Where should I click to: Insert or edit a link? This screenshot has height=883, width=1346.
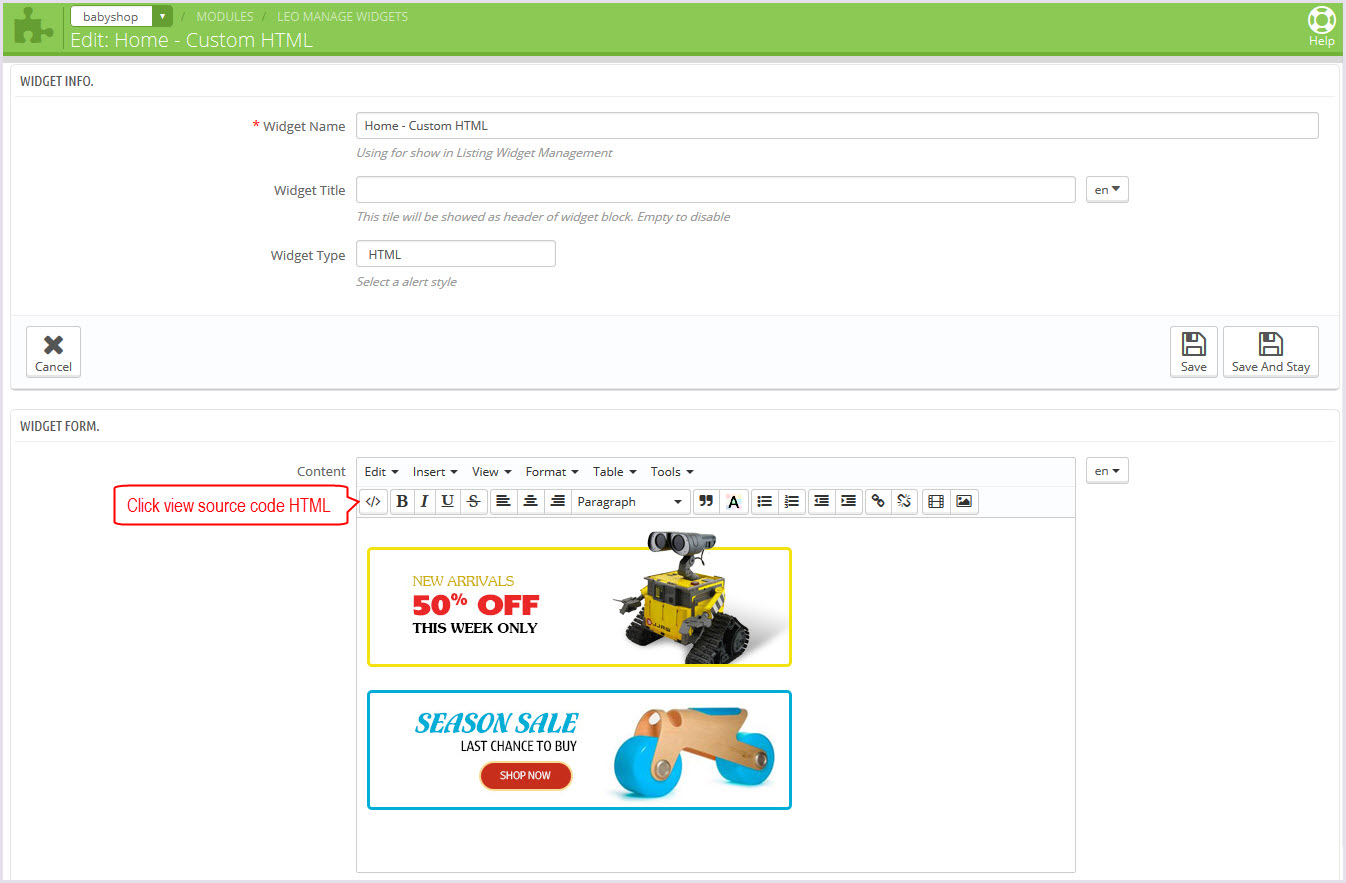pyautogui.click(x=878, y=501)
